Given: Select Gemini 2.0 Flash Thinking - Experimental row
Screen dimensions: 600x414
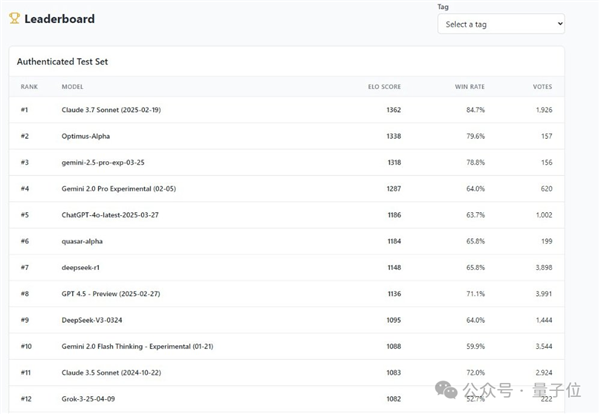Looking at the screenshot, I should click(x=139, y=346).
